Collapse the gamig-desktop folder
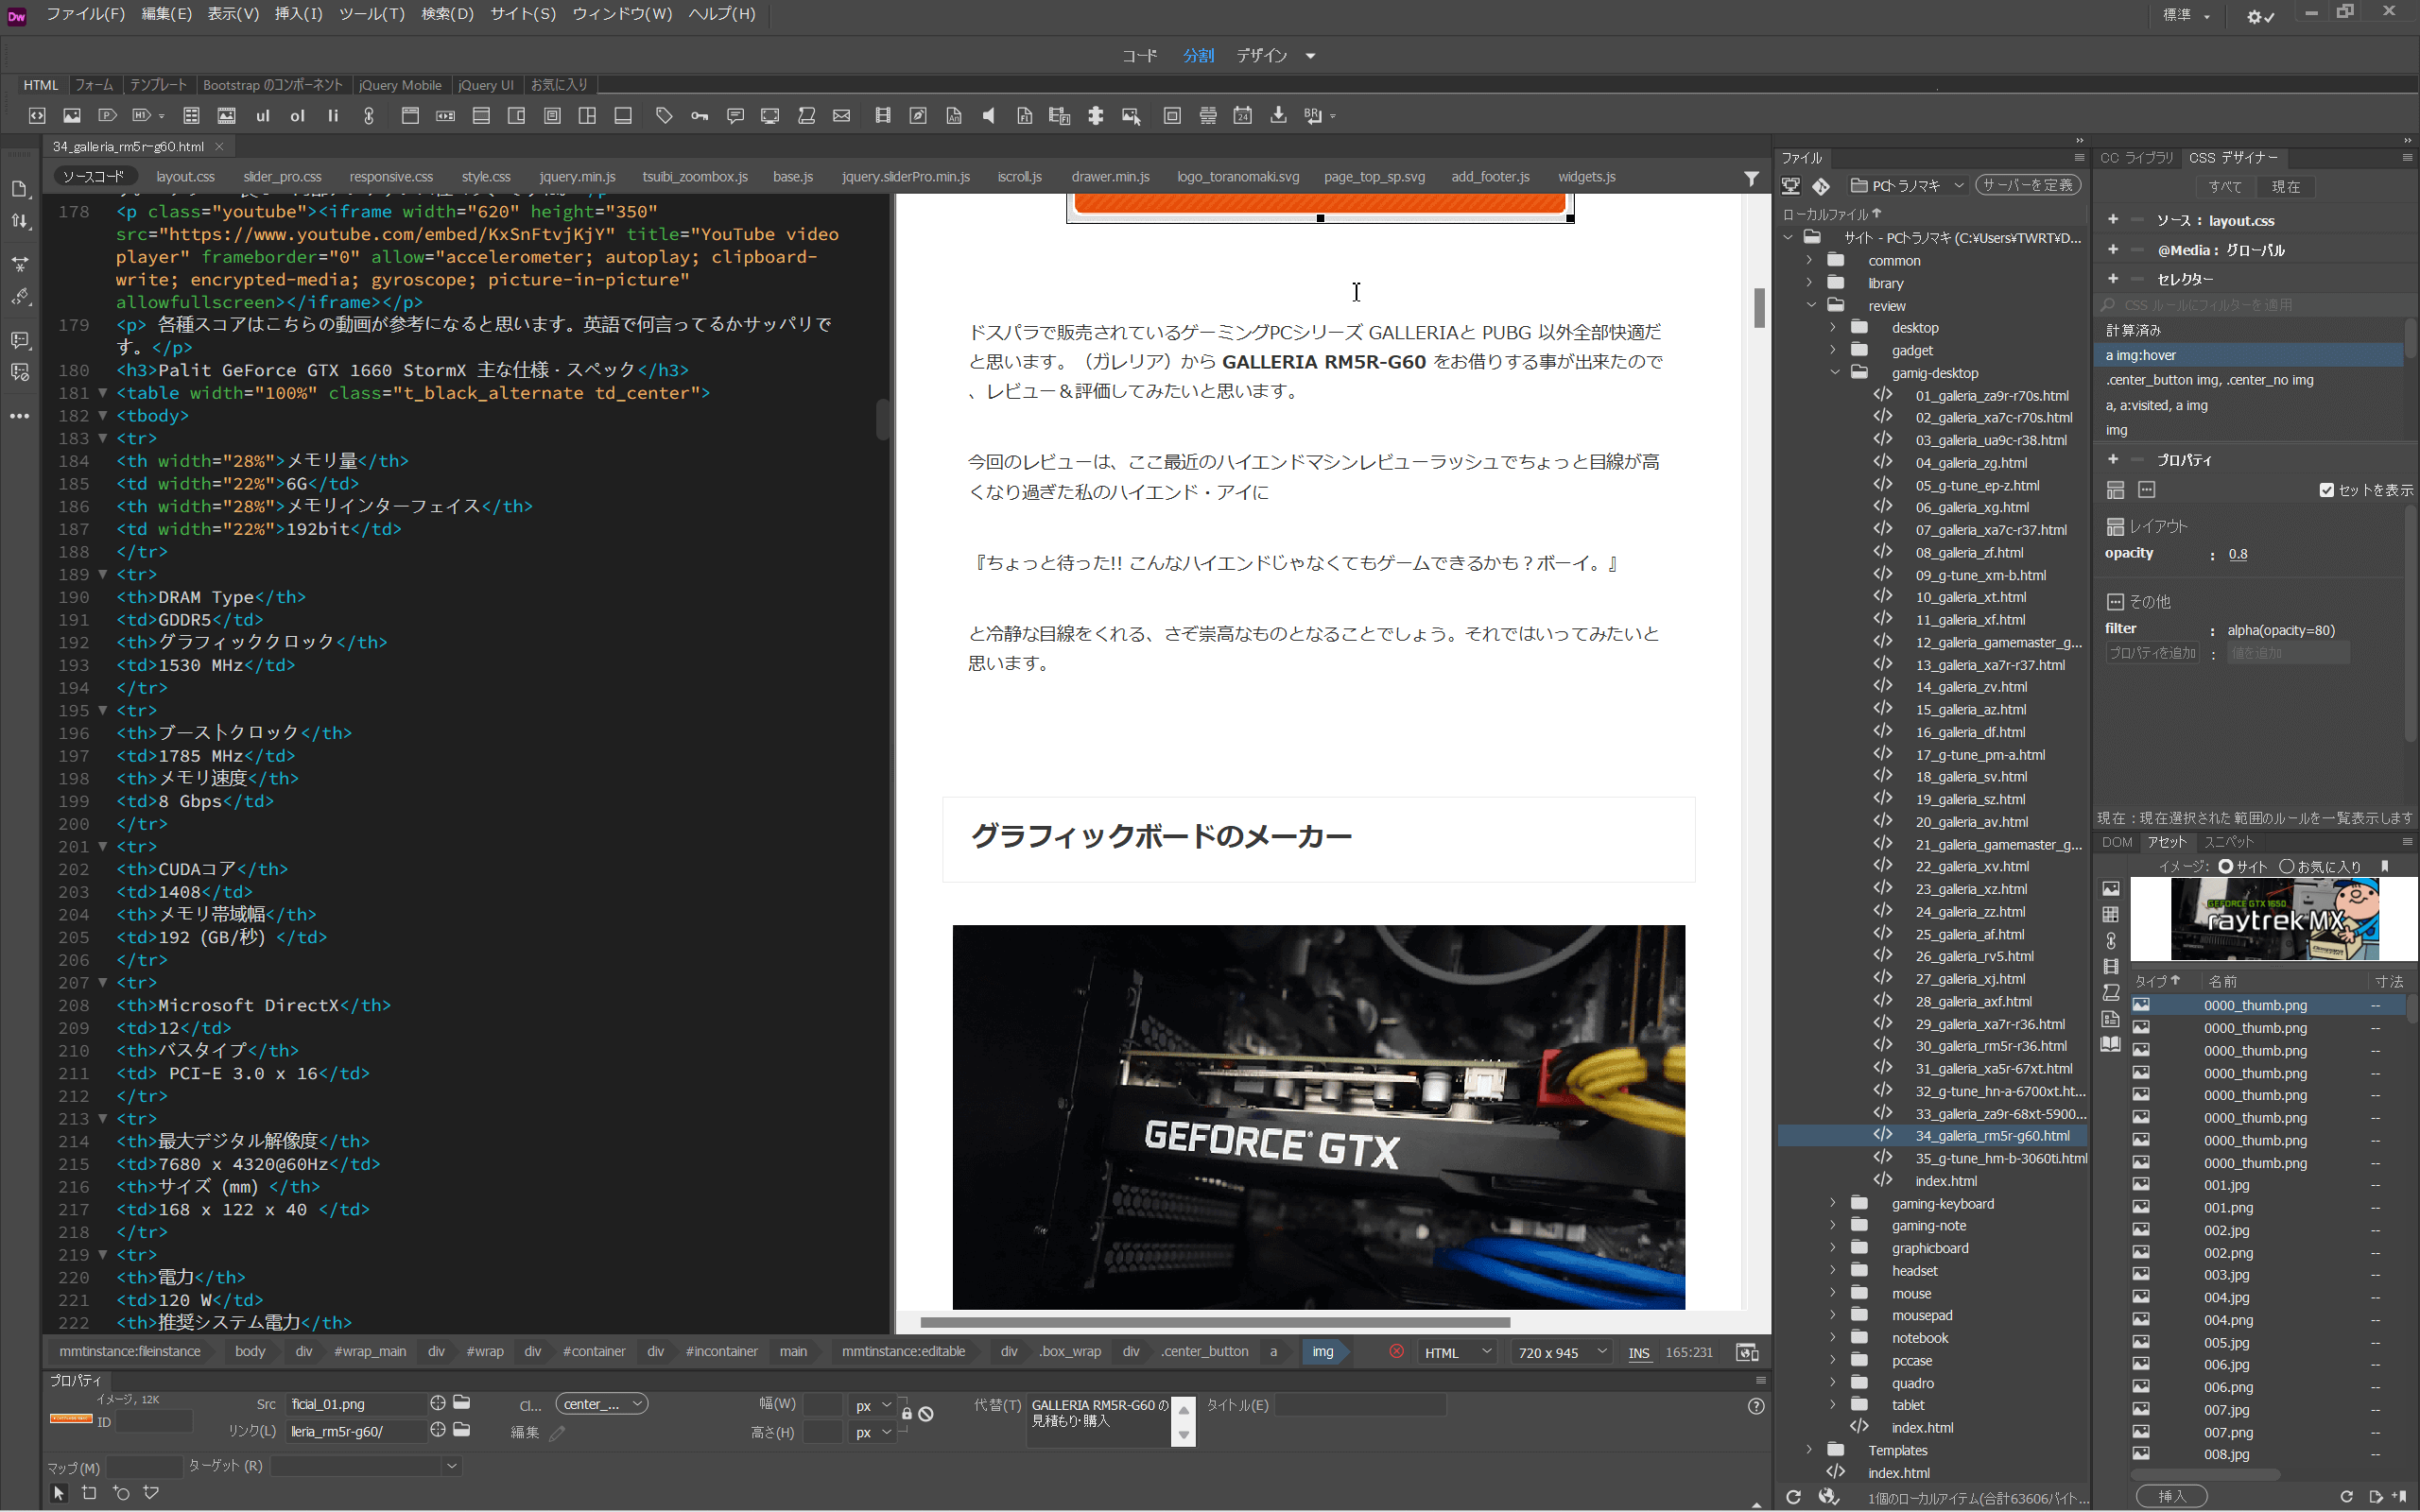This screenshot has width=2420, height=1512. point(1834,373)
